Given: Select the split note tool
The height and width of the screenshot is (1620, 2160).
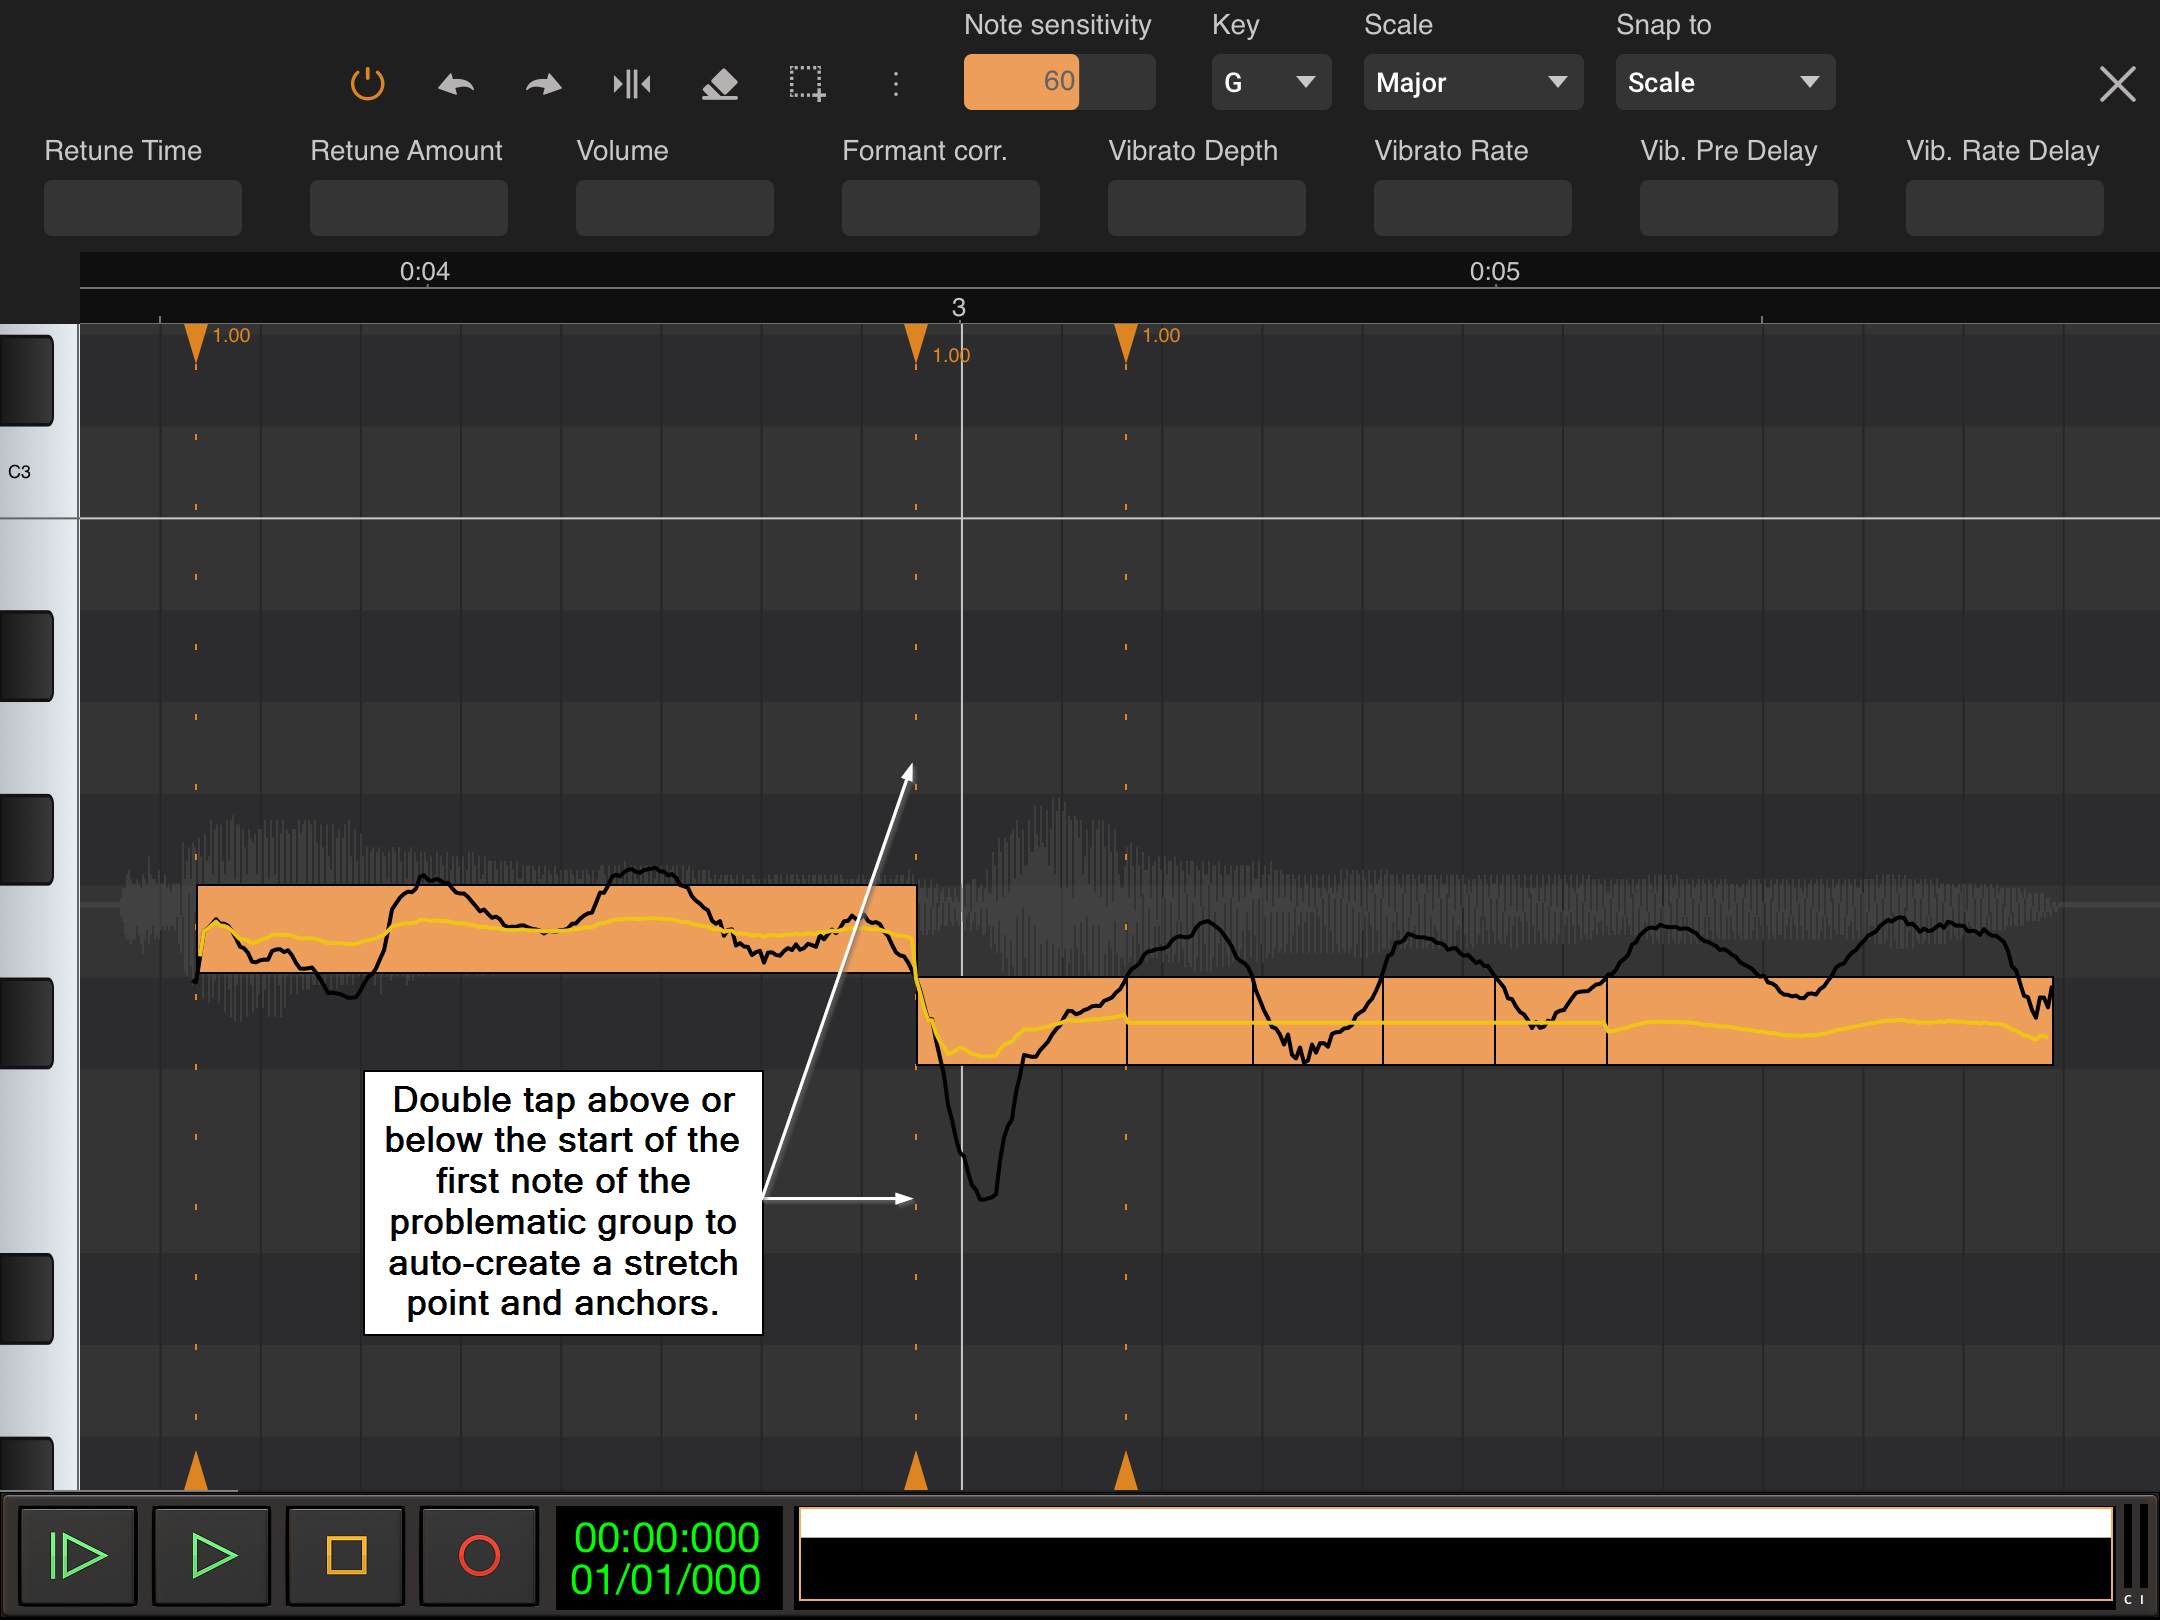Looking at the screenshot, I should click(631, 84).
